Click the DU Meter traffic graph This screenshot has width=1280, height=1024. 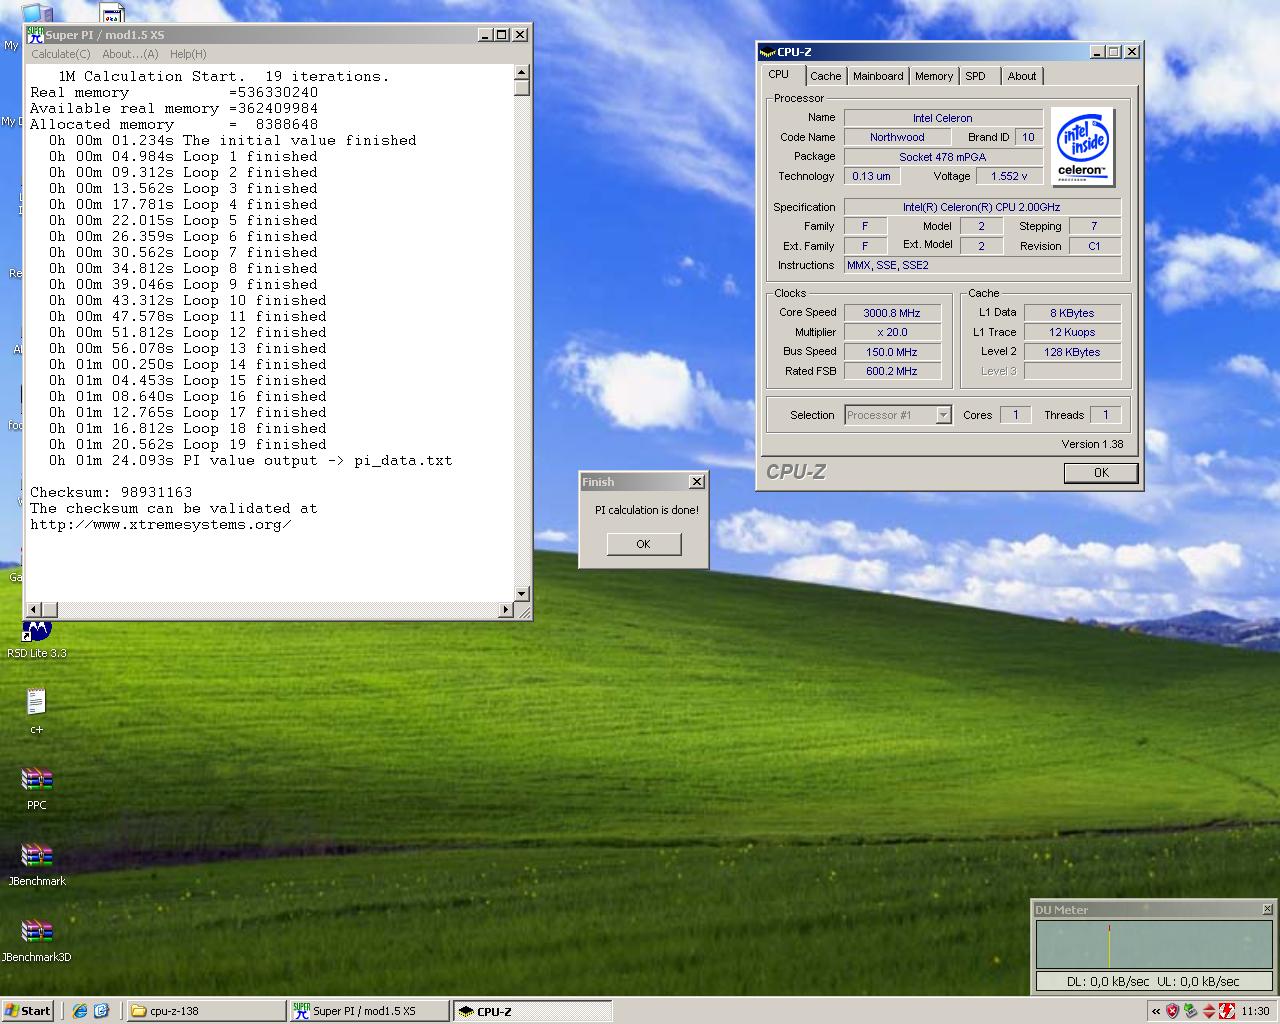(1154, 945)
